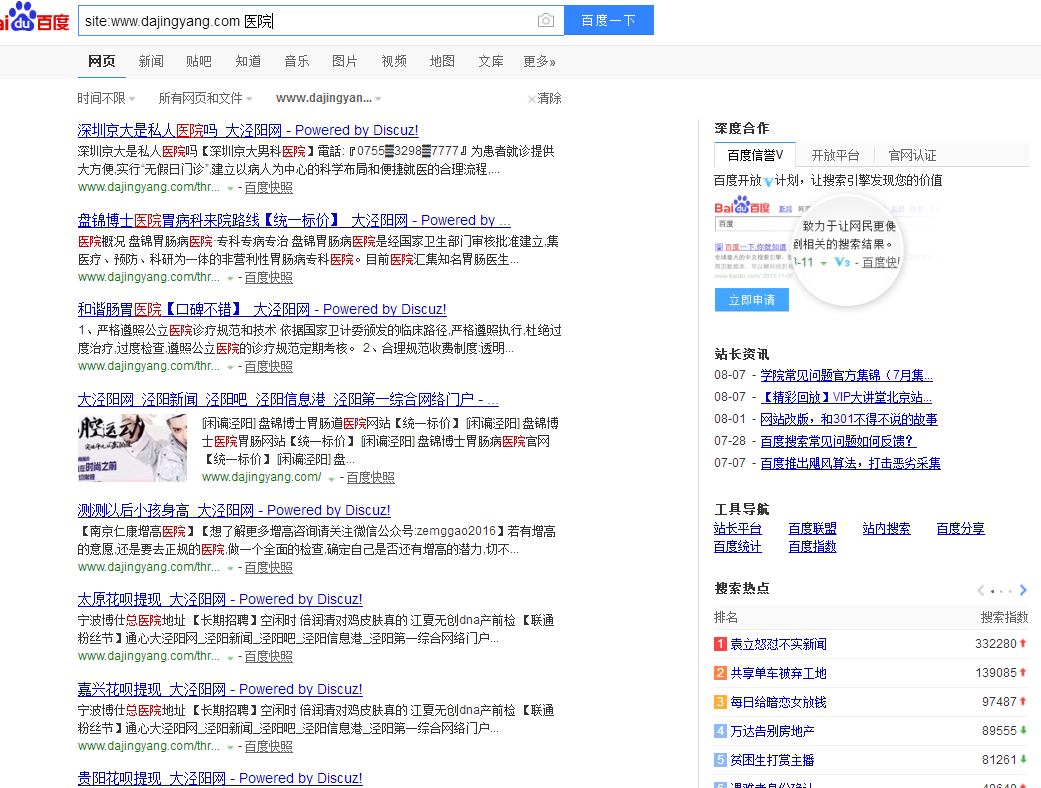Click the right arrow in 搜索热点 carousel
Viewport: 1041px width, 788px height.
(x=1023, y=589)
